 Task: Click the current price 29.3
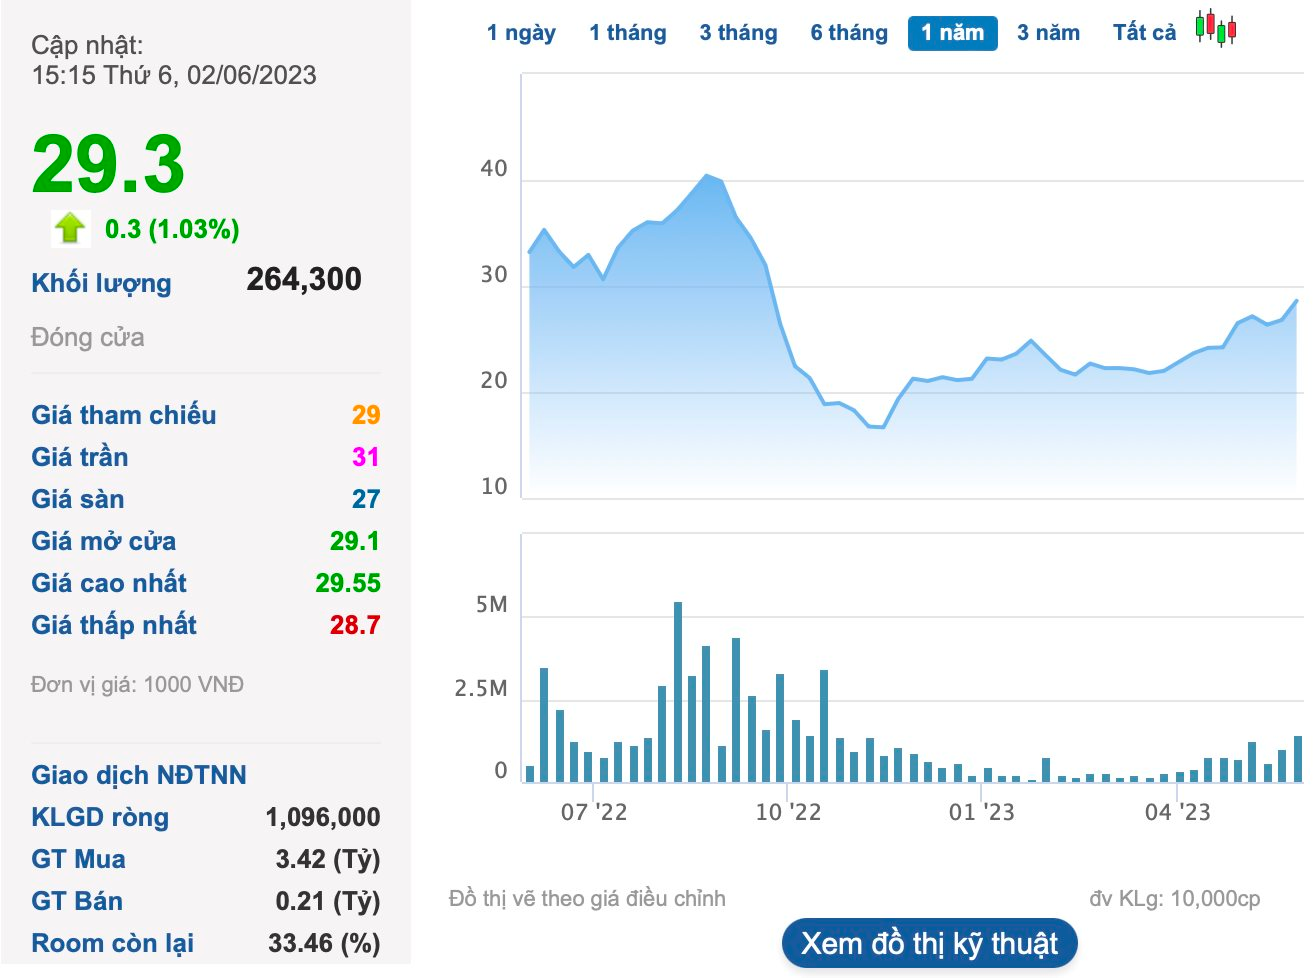click(108, 164)
